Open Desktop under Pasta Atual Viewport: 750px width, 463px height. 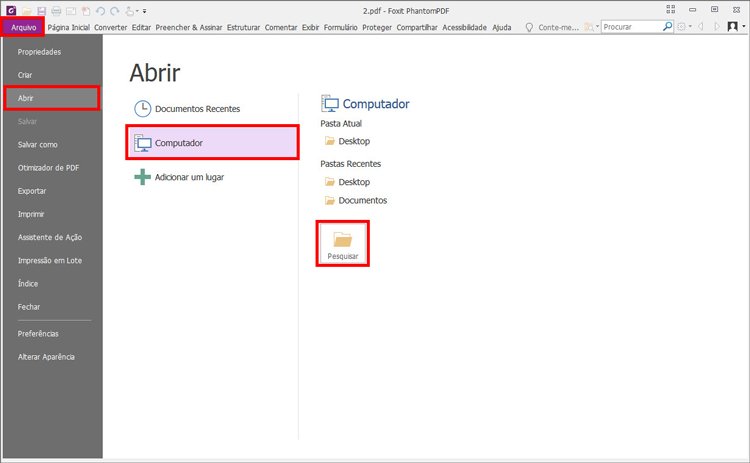pos(348,141)
